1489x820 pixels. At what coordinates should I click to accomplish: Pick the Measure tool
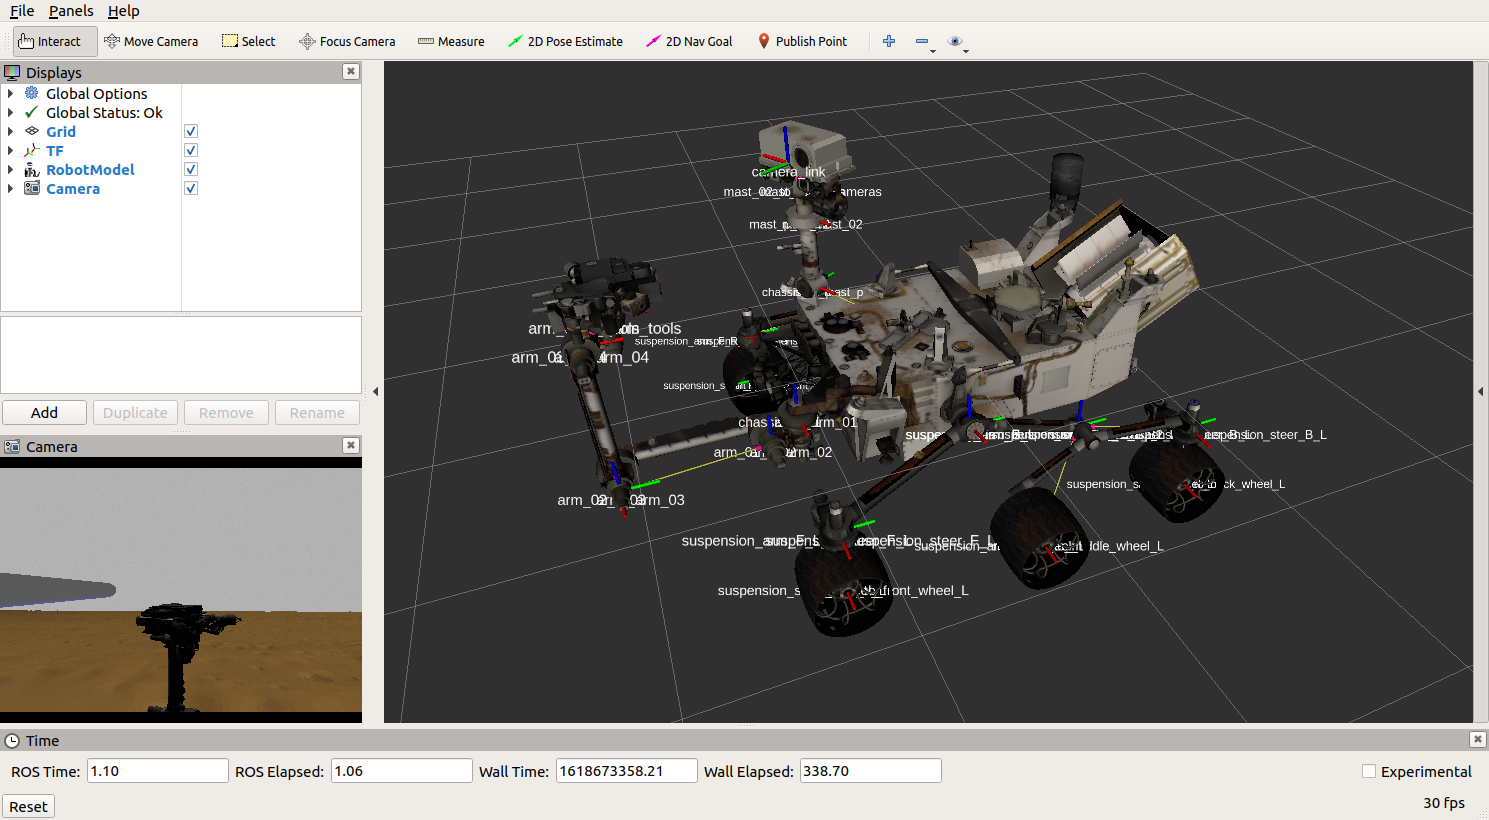click(451, 41)
